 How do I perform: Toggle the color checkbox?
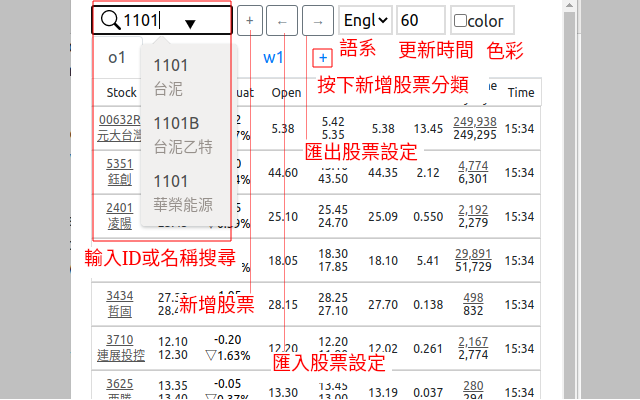460,20
